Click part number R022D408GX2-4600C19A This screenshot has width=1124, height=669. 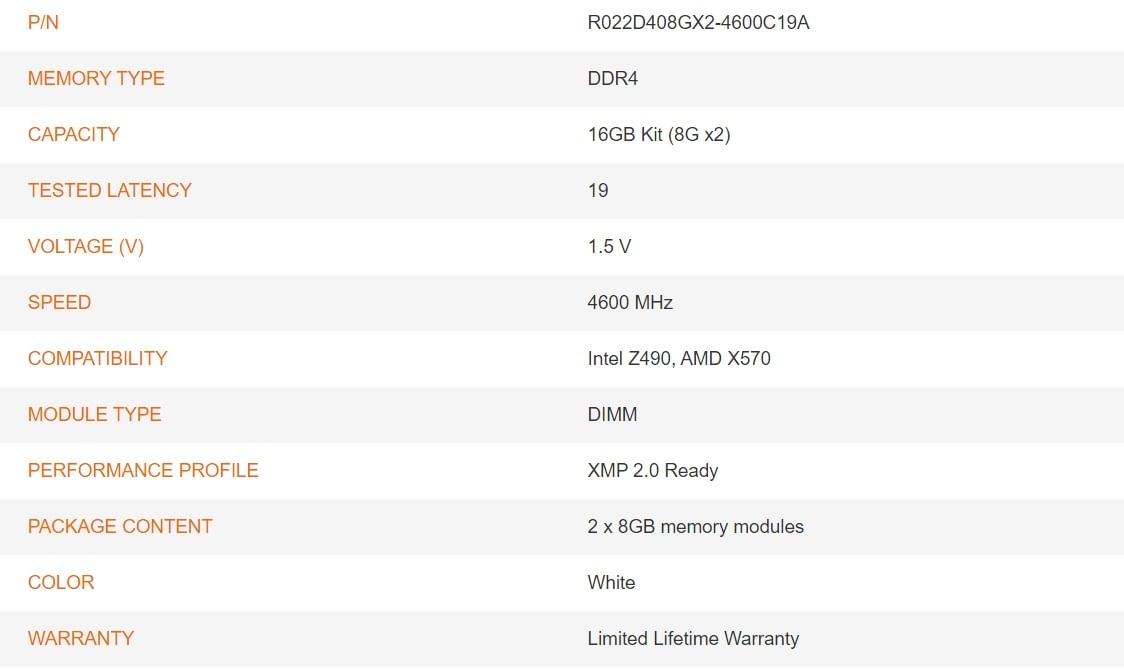(x=698, y=22)
